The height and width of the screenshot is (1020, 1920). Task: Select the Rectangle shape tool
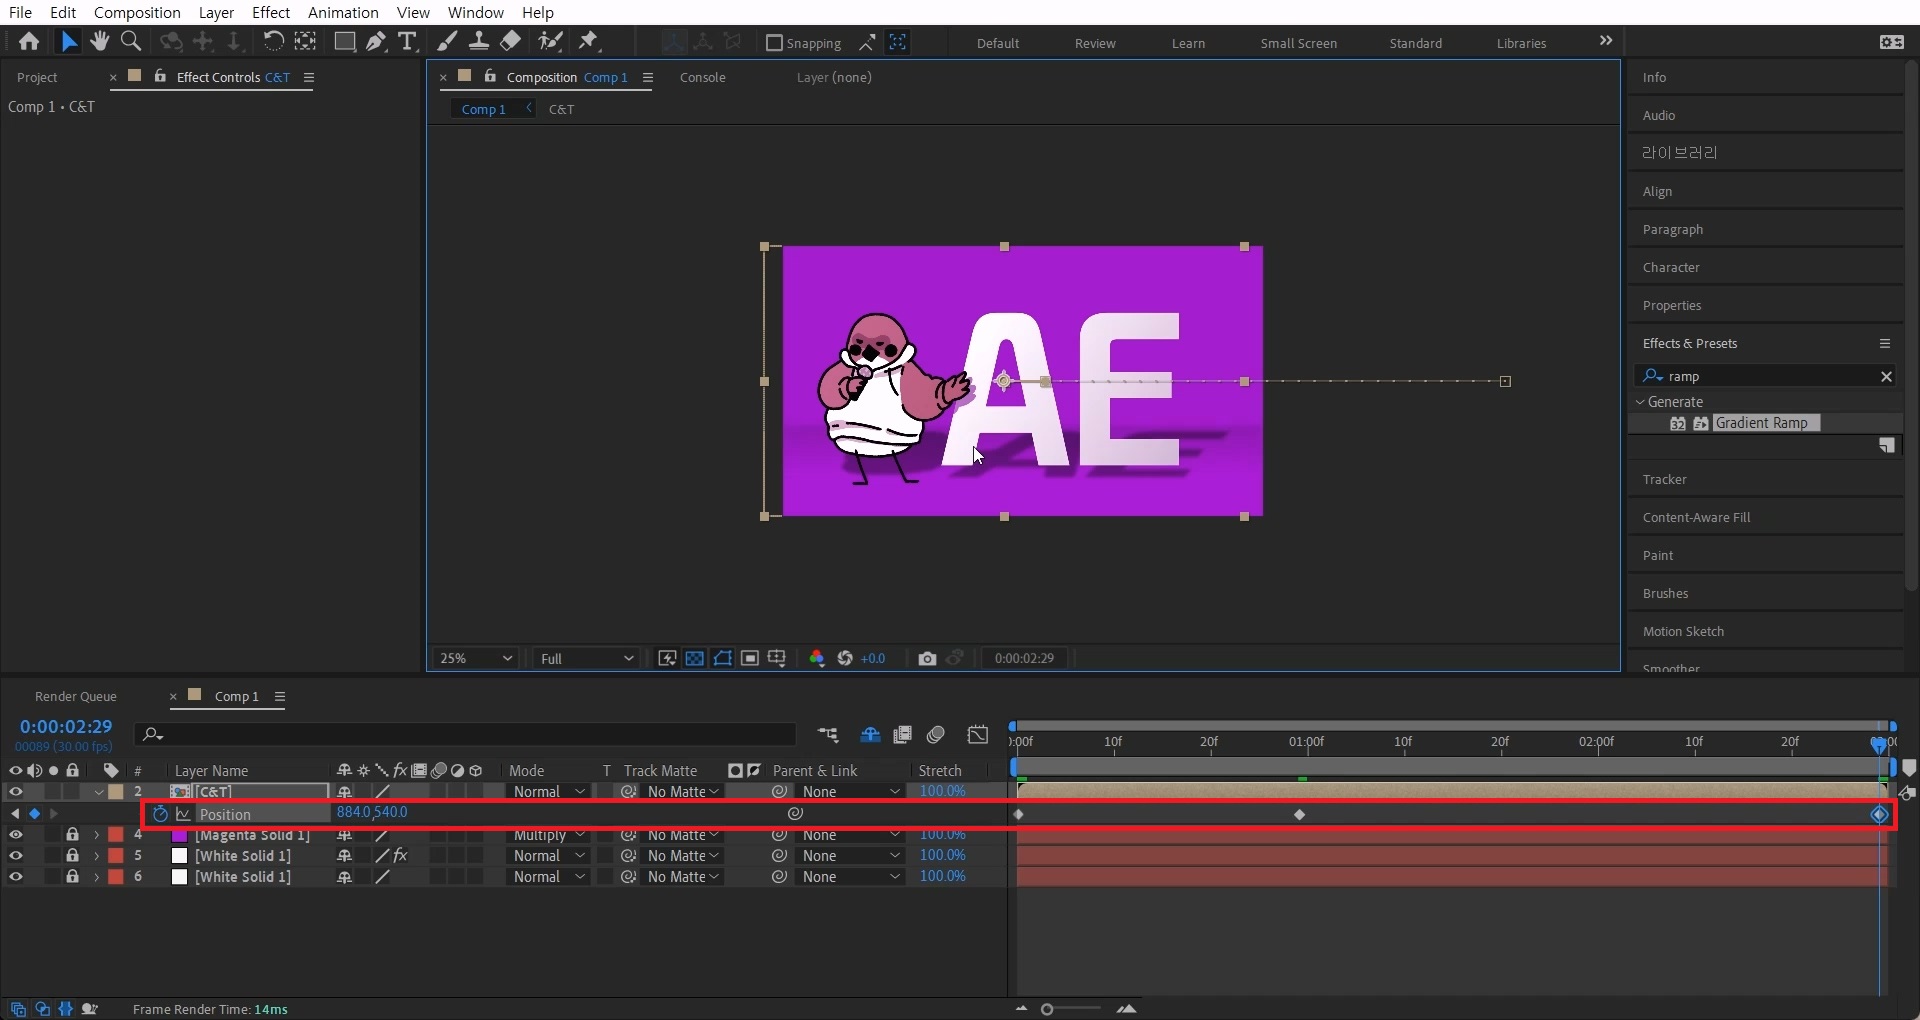tap(344, 41)
